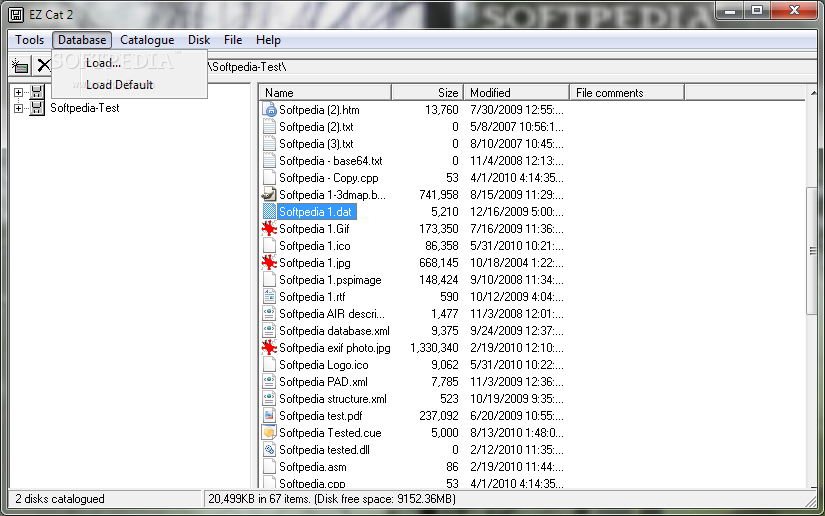
Task: Select the file name Softpedia 1.pspimage
Action: tap(330, 280)
